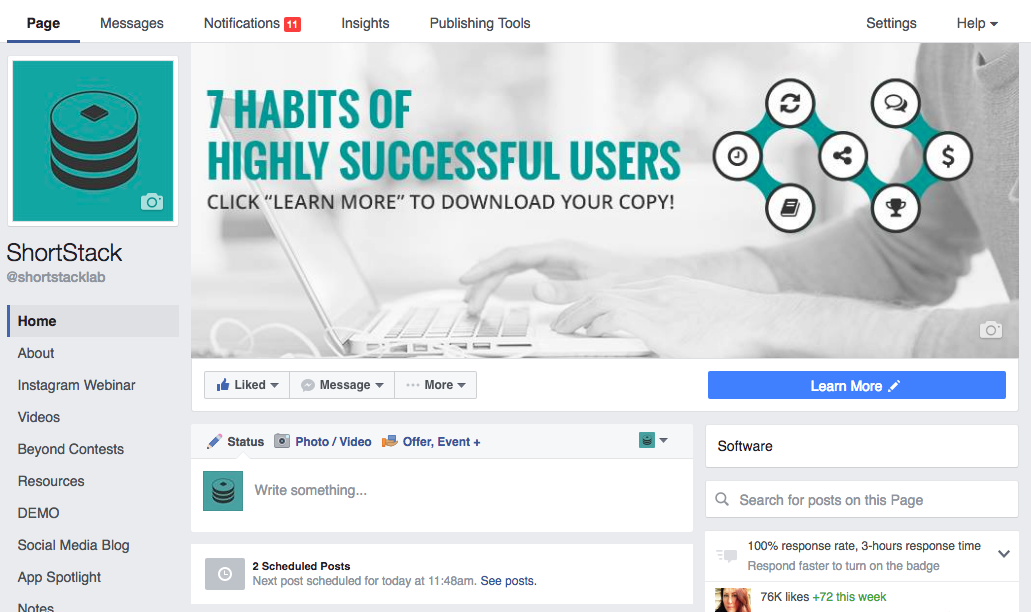Click the search magnifier icon

point(722,500)
